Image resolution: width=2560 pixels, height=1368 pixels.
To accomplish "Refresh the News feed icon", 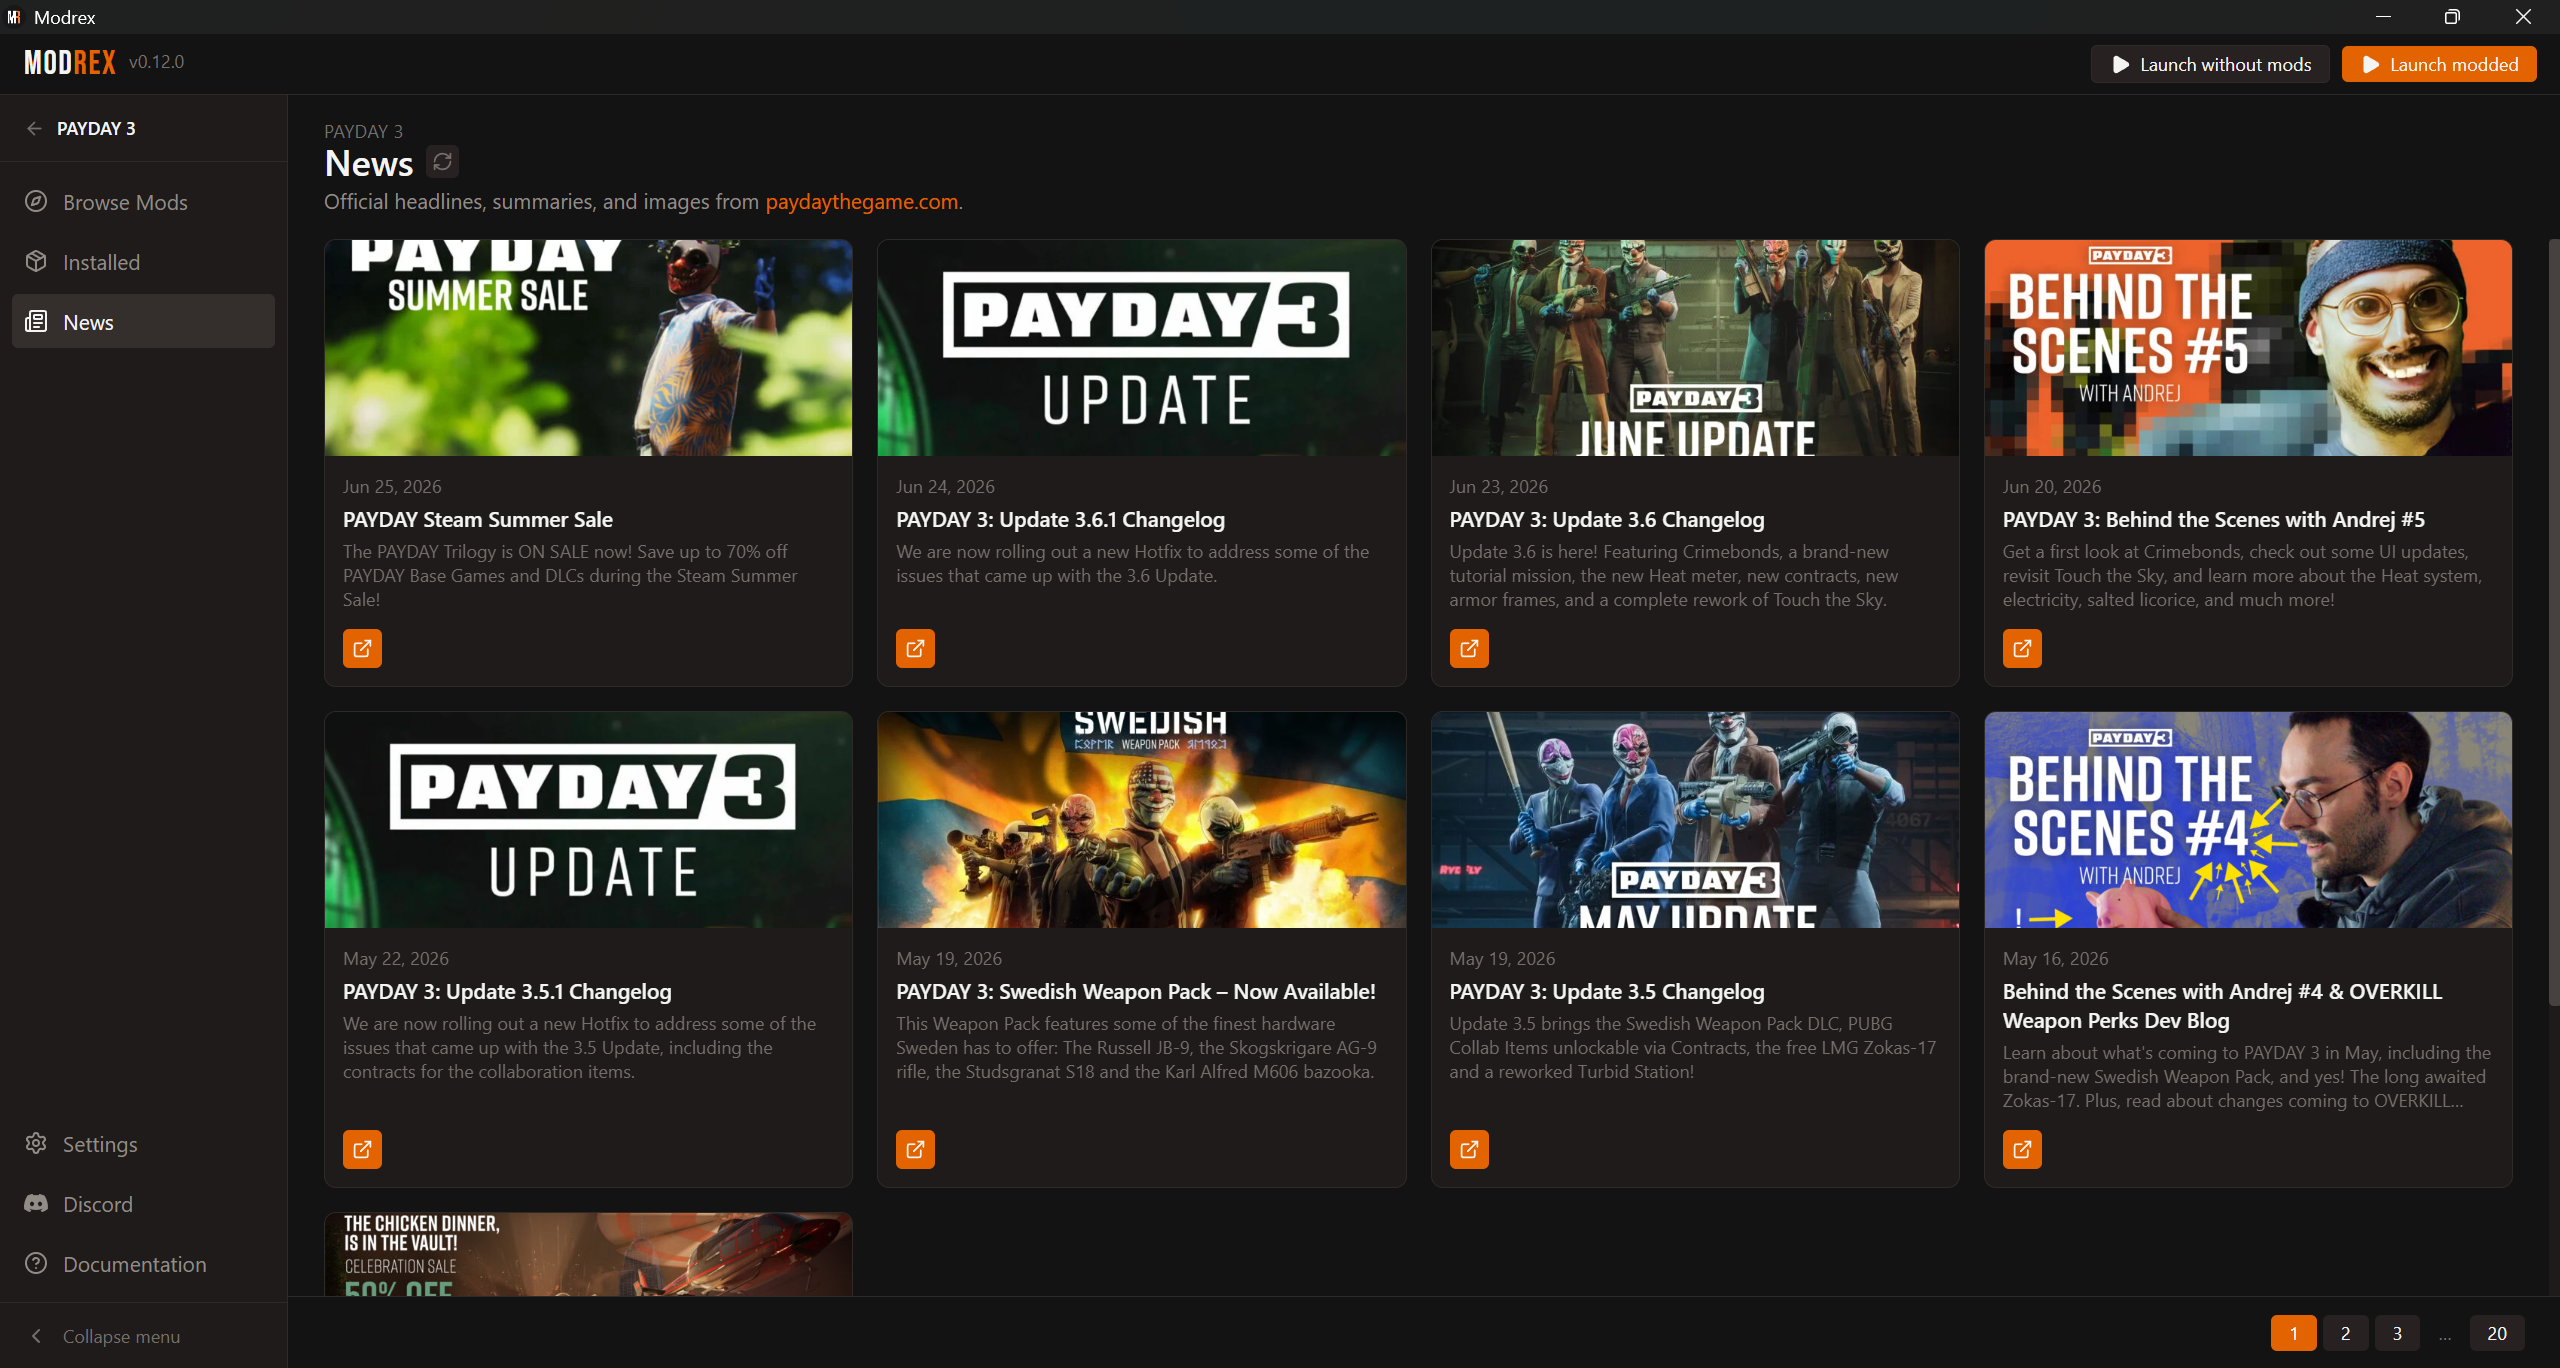I will click(443, 162).
